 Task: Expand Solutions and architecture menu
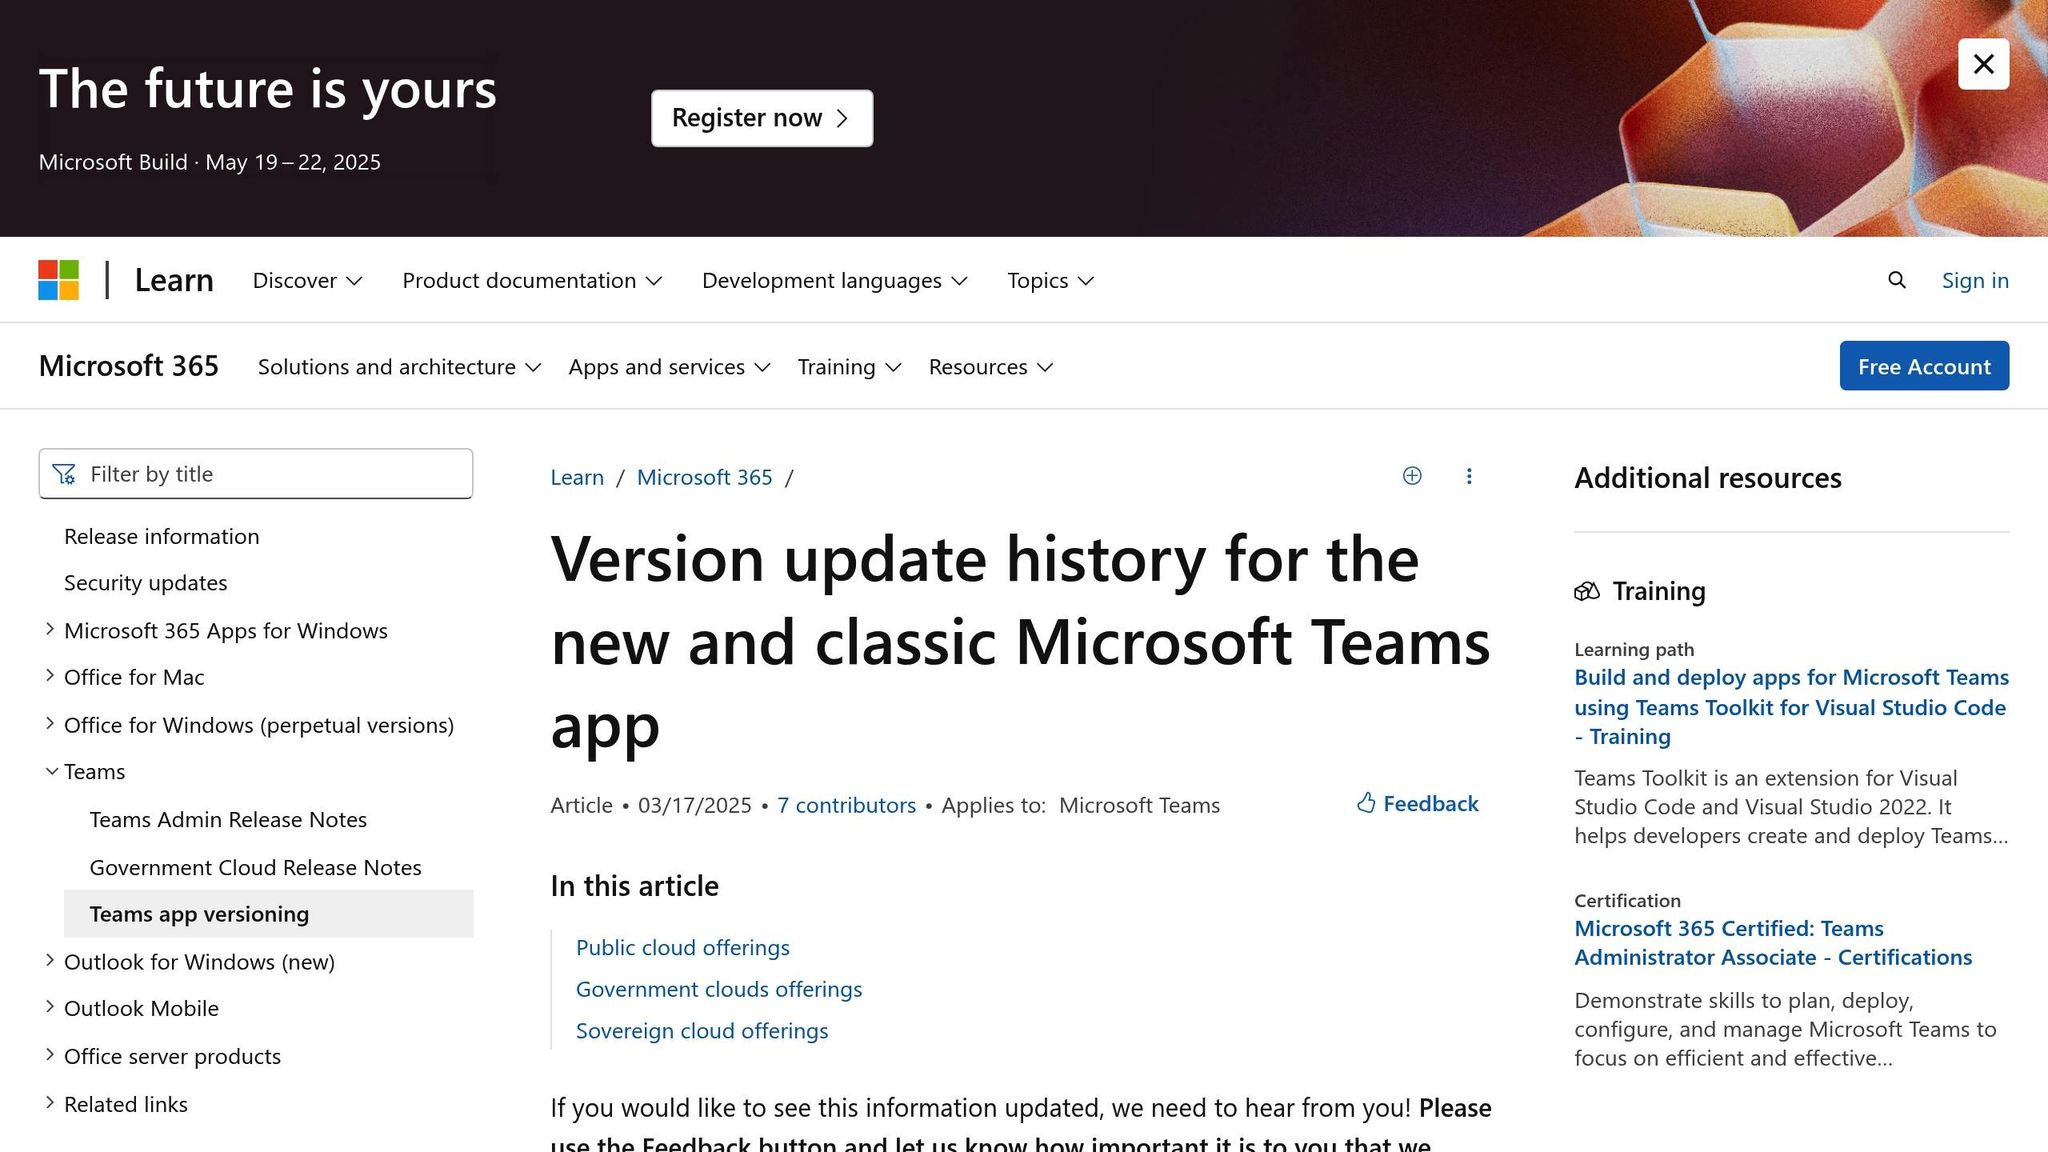pos(399,367)
